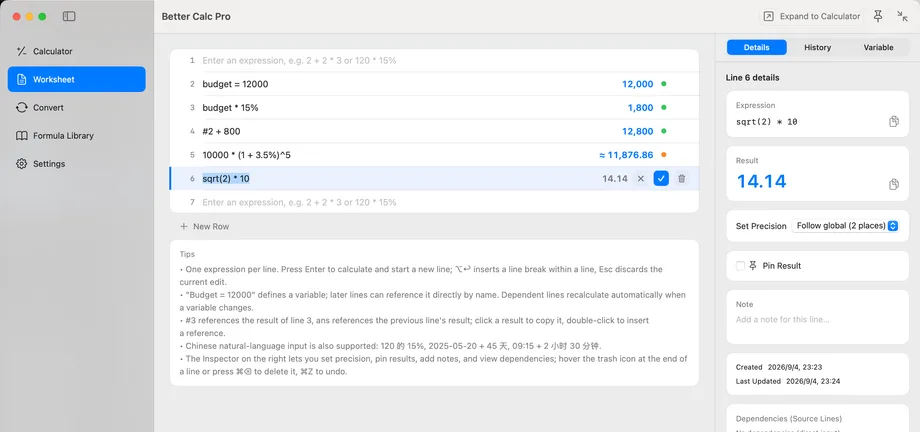
Task: Click the orange status dot on line 5
Action: (664, 155)
